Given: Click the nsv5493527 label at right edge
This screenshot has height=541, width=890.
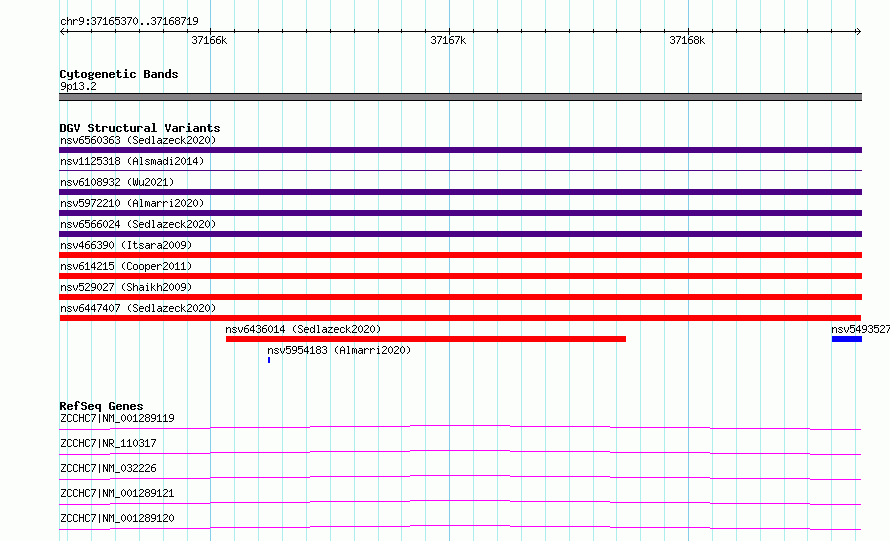Looking at the screenshot, I should pos(860,329).
